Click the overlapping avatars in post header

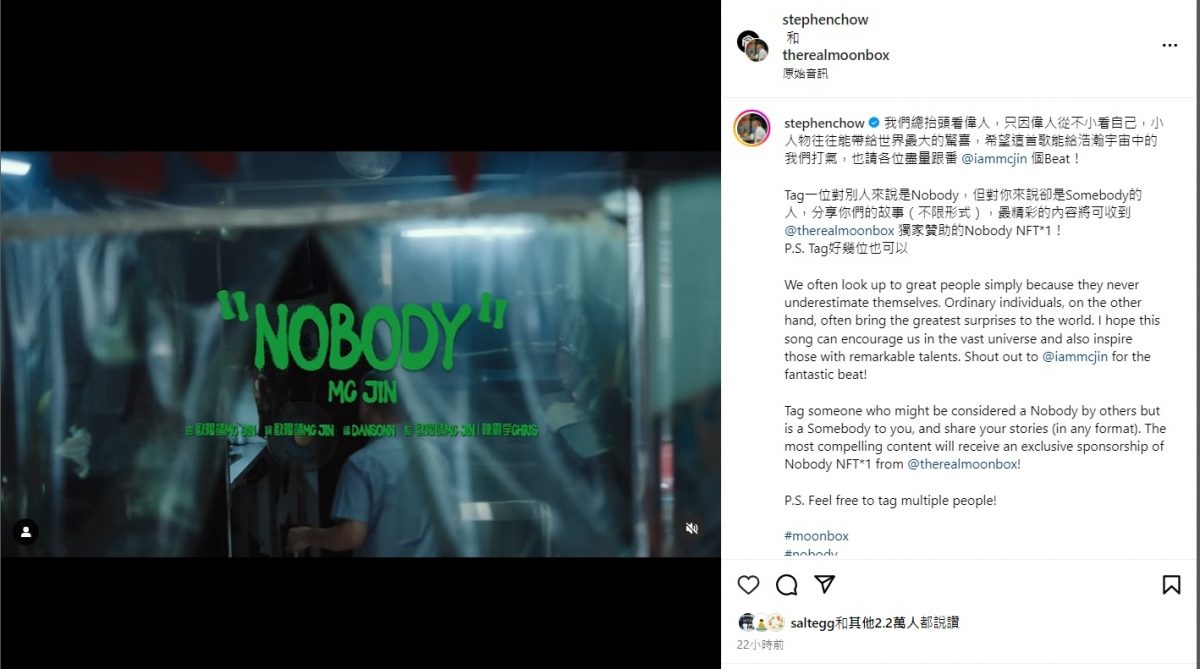752,46
